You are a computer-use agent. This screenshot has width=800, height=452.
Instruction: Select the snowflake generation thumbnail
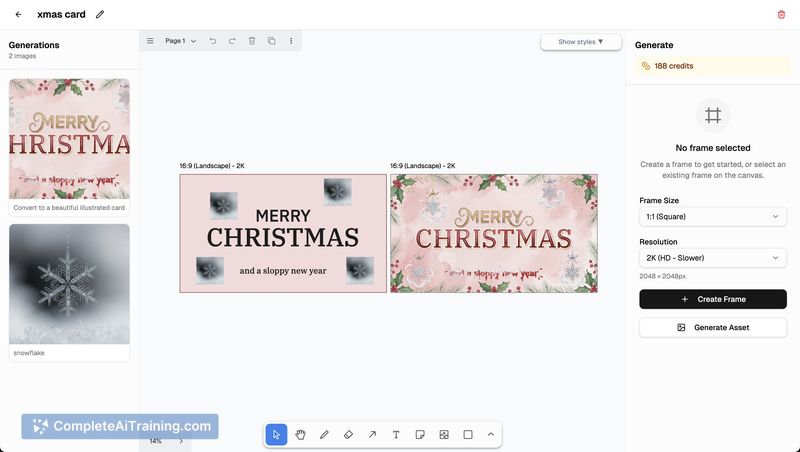click(x=69, y=284)
